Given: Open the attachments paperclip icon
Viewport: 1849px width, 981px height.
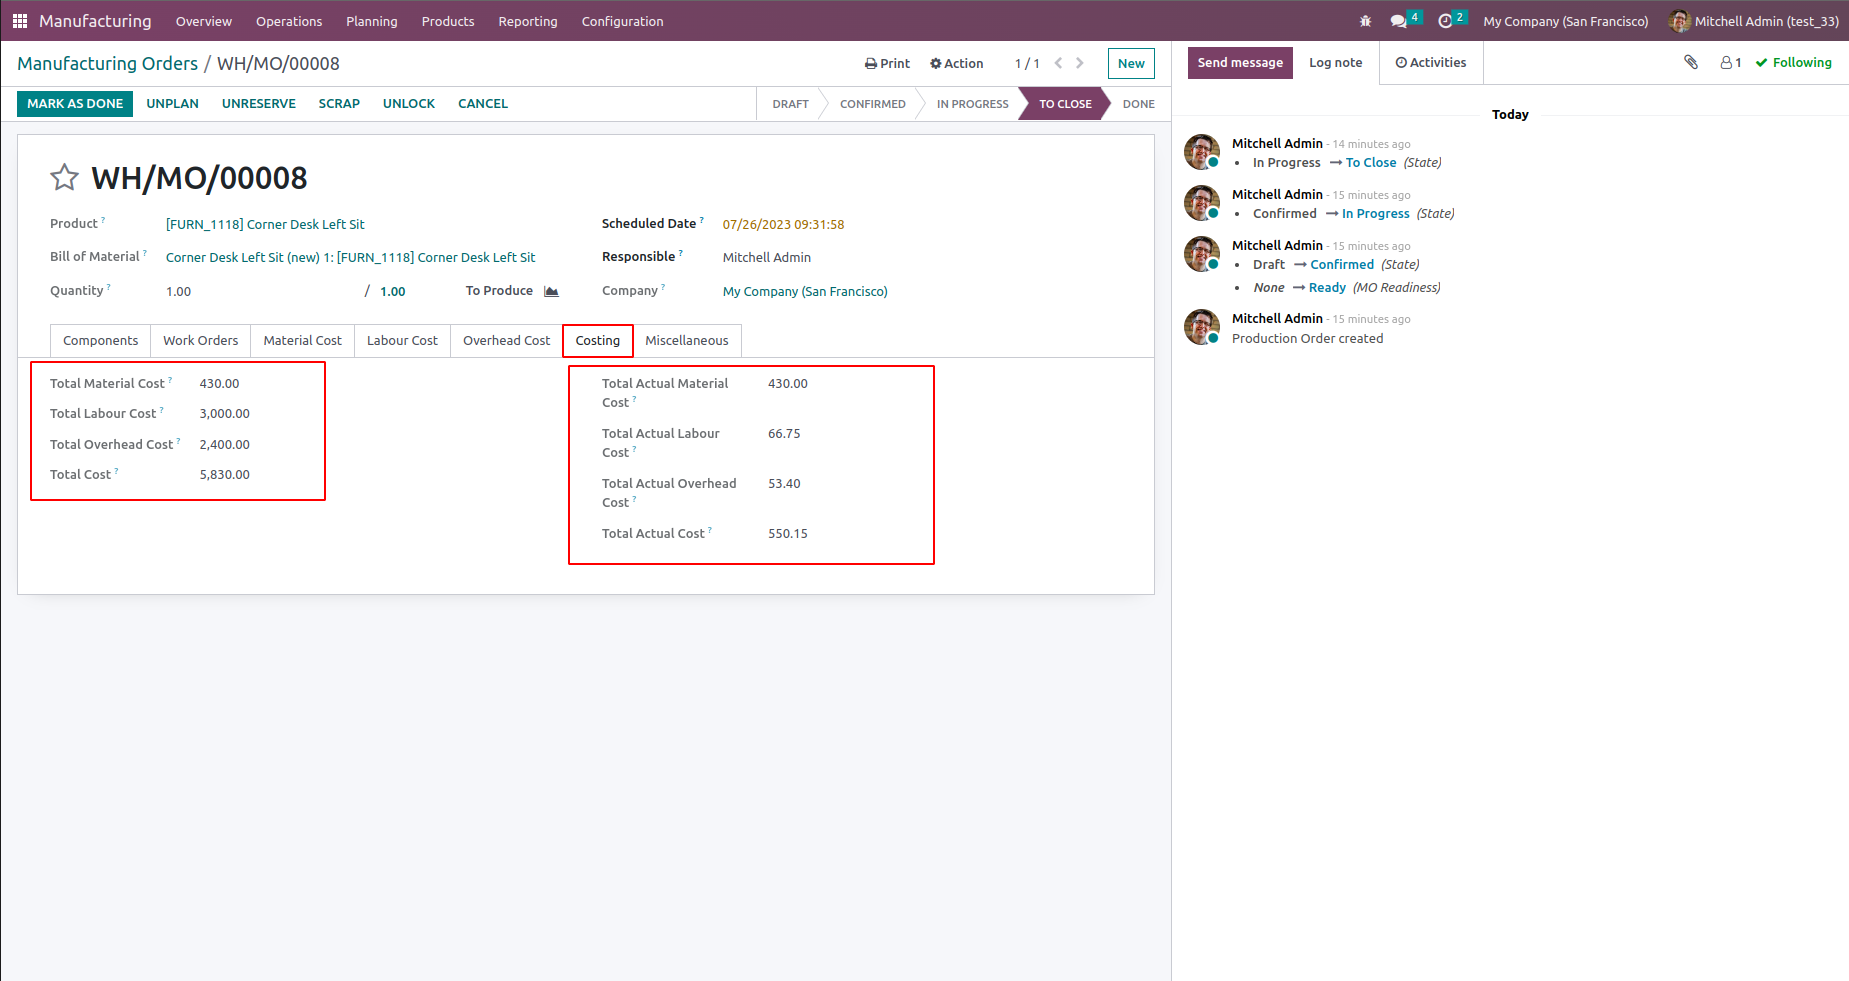Looking at the screenshot, I should tap(1691, 62).
